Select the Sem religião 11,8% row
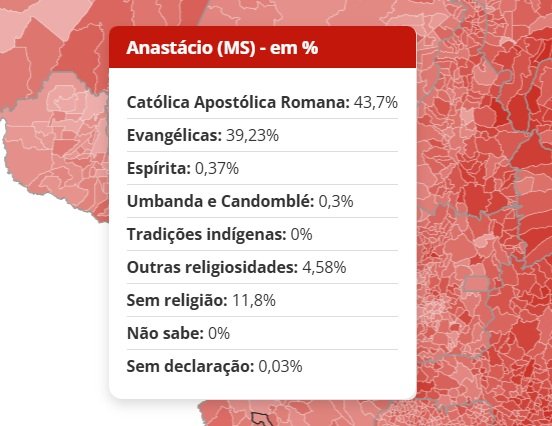 (262, 300)
